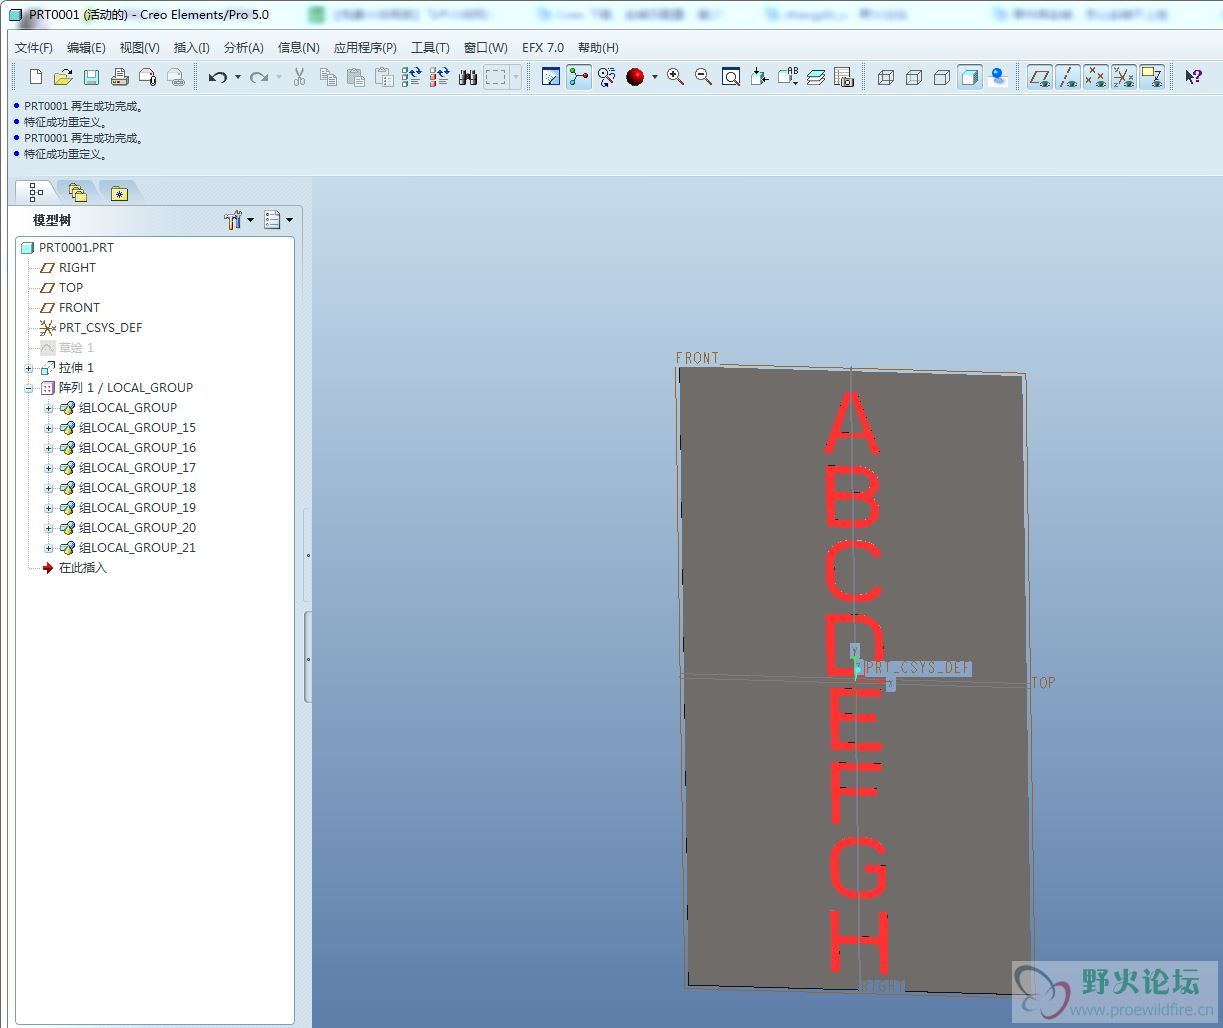Open a file with the folder icon
This screenshot has height=1028, width=1223.
click(x=63, y=77)
